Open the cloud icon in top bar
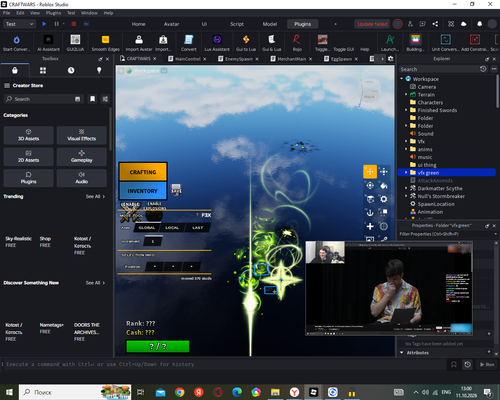Viewport: 500px width, 400px height. tap(464, 24)
